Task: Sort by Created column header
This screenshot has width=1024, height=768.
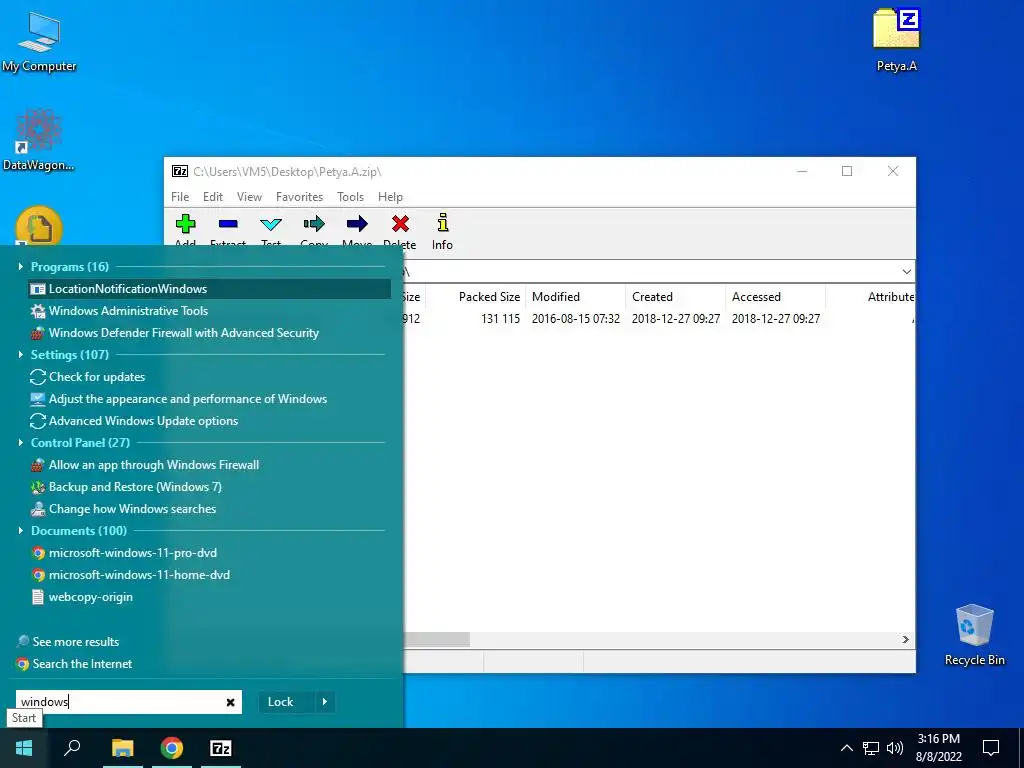Action: 675,296
